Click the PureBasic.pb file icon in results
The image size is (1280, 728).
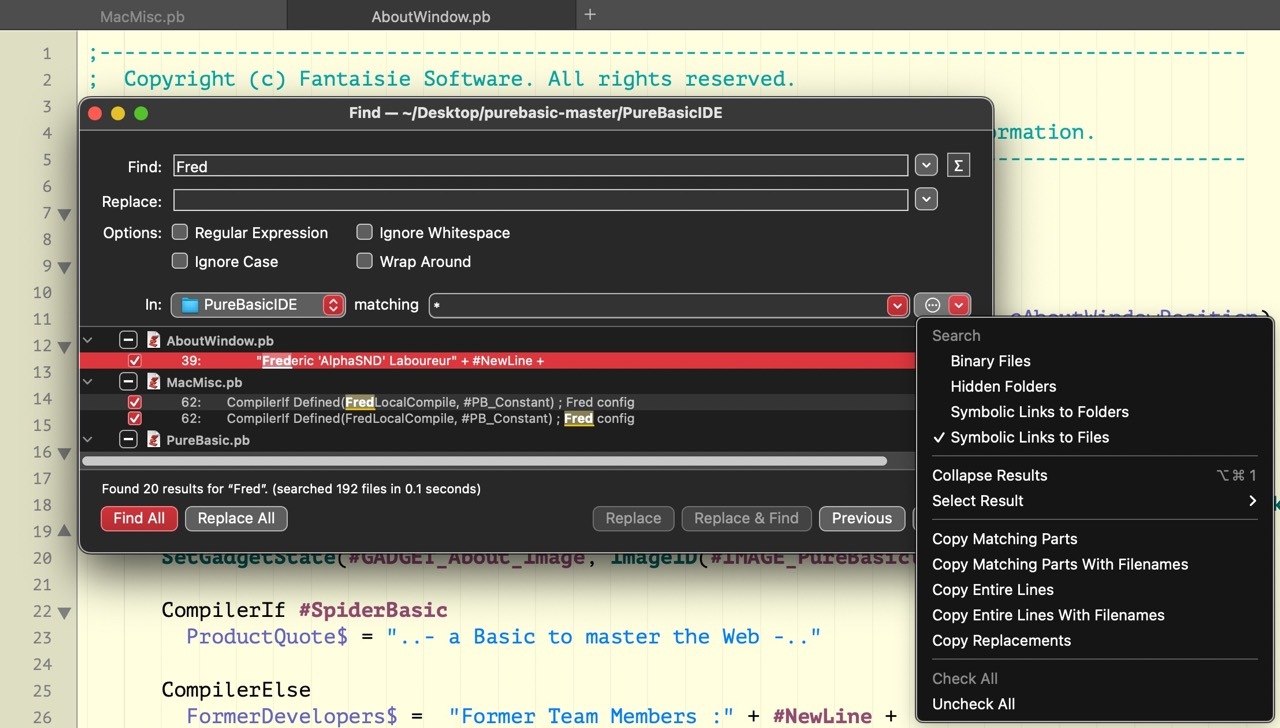click(154, 440)
